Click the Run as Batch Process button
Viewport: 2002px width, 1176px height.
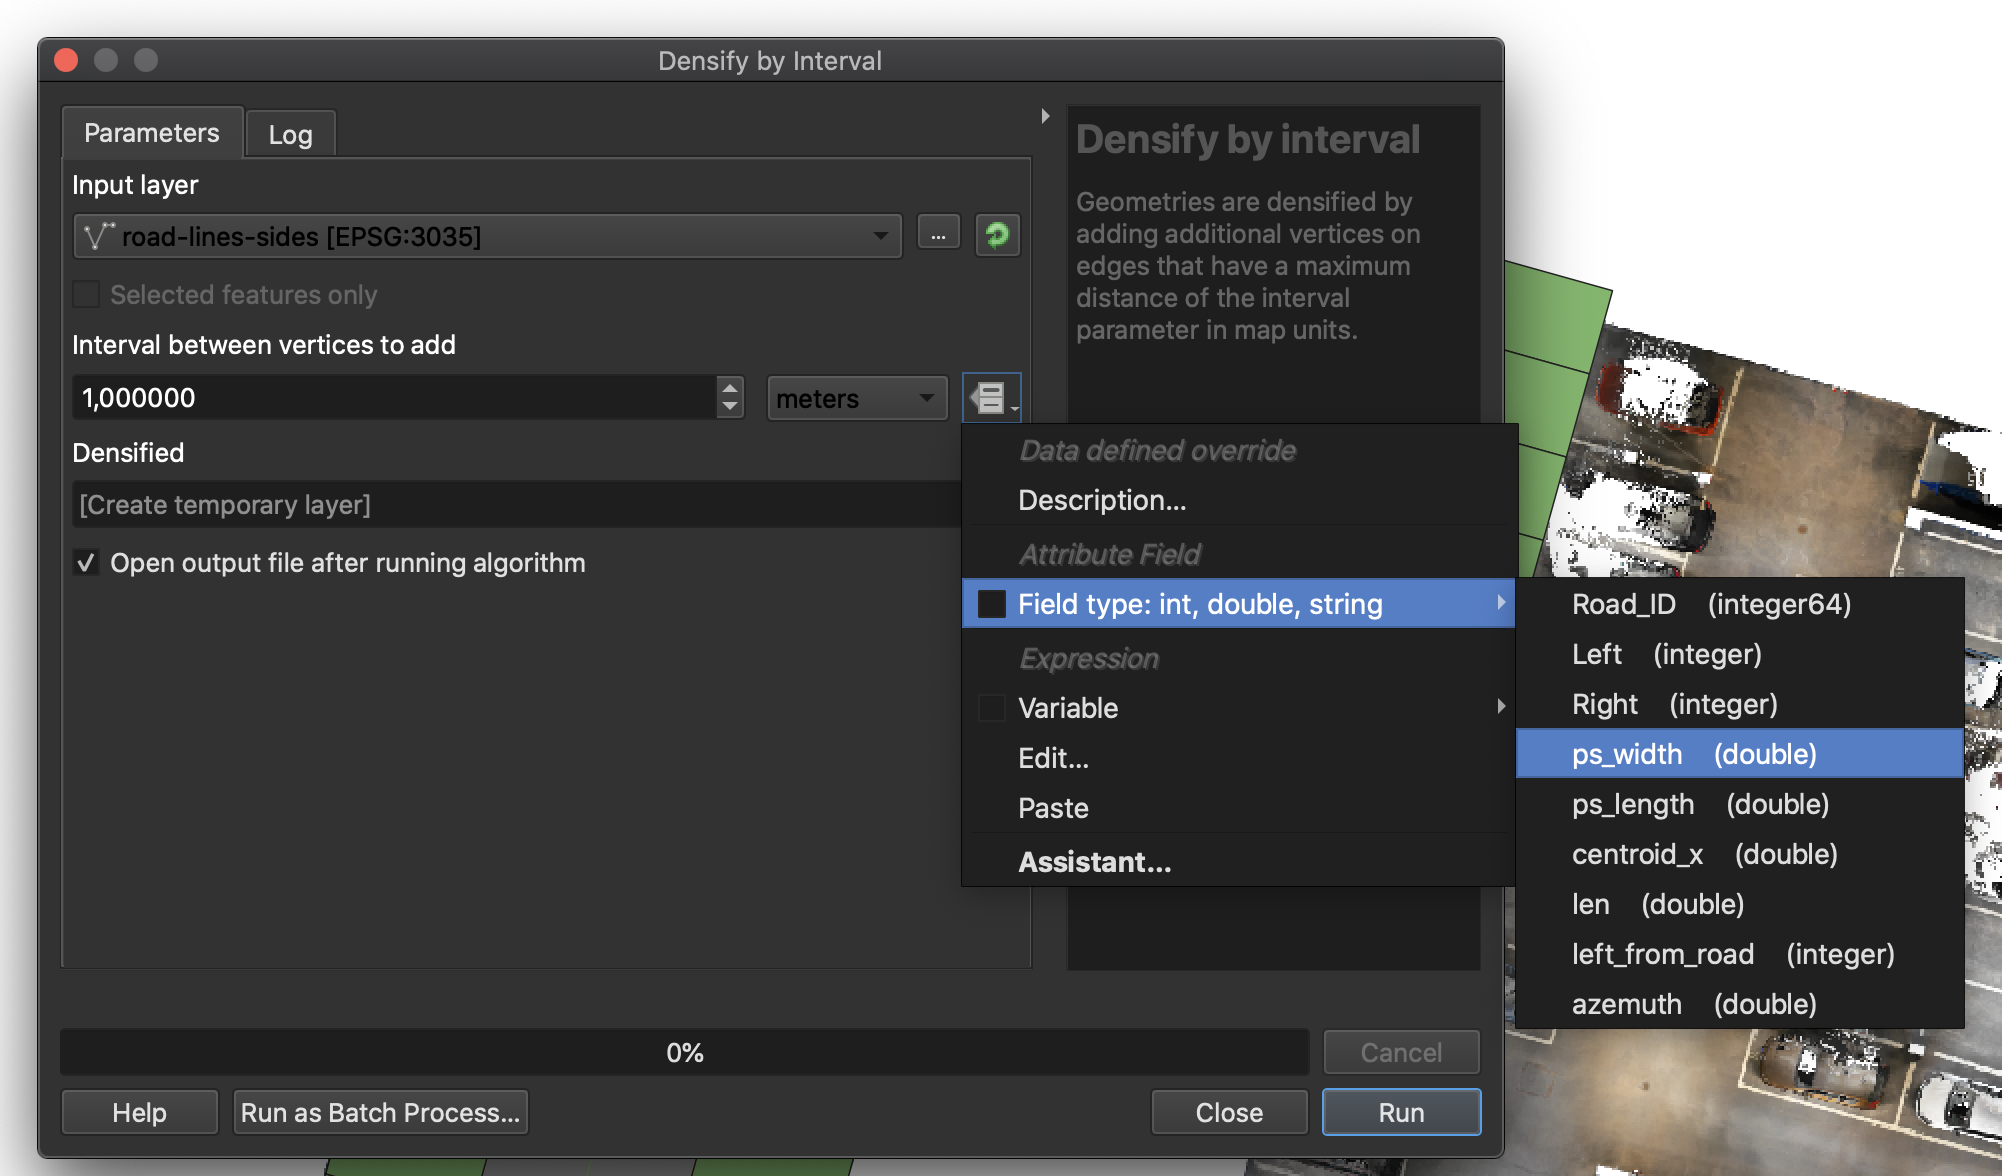(x=380, y=1111)
